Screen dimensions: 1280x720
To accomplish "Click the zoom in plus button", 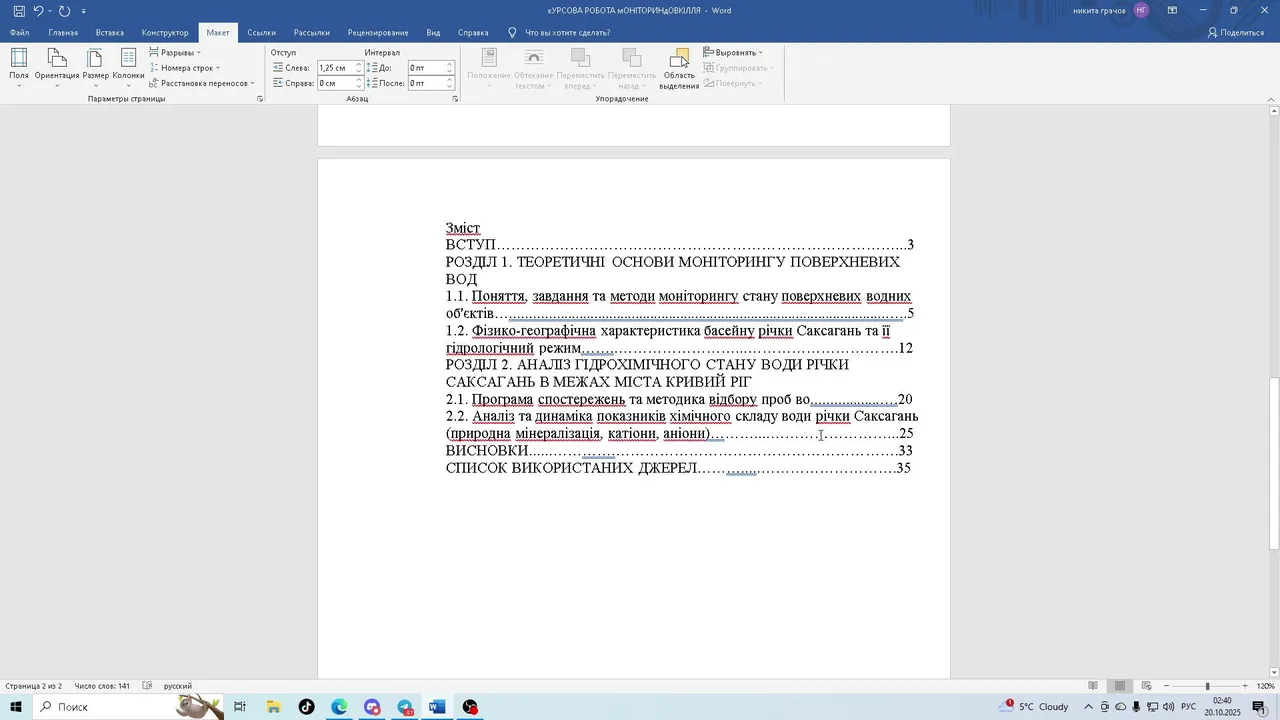I will pos(1245,686).
